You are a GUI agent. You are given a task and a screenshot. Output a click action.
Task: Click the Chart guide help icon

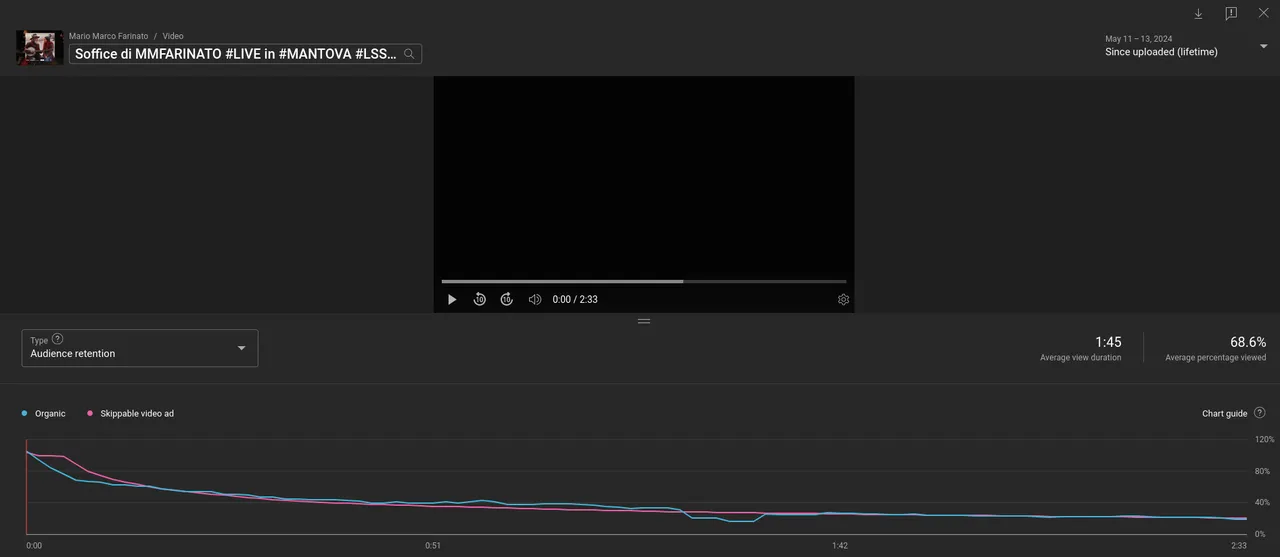click(x=1260, y=413)
